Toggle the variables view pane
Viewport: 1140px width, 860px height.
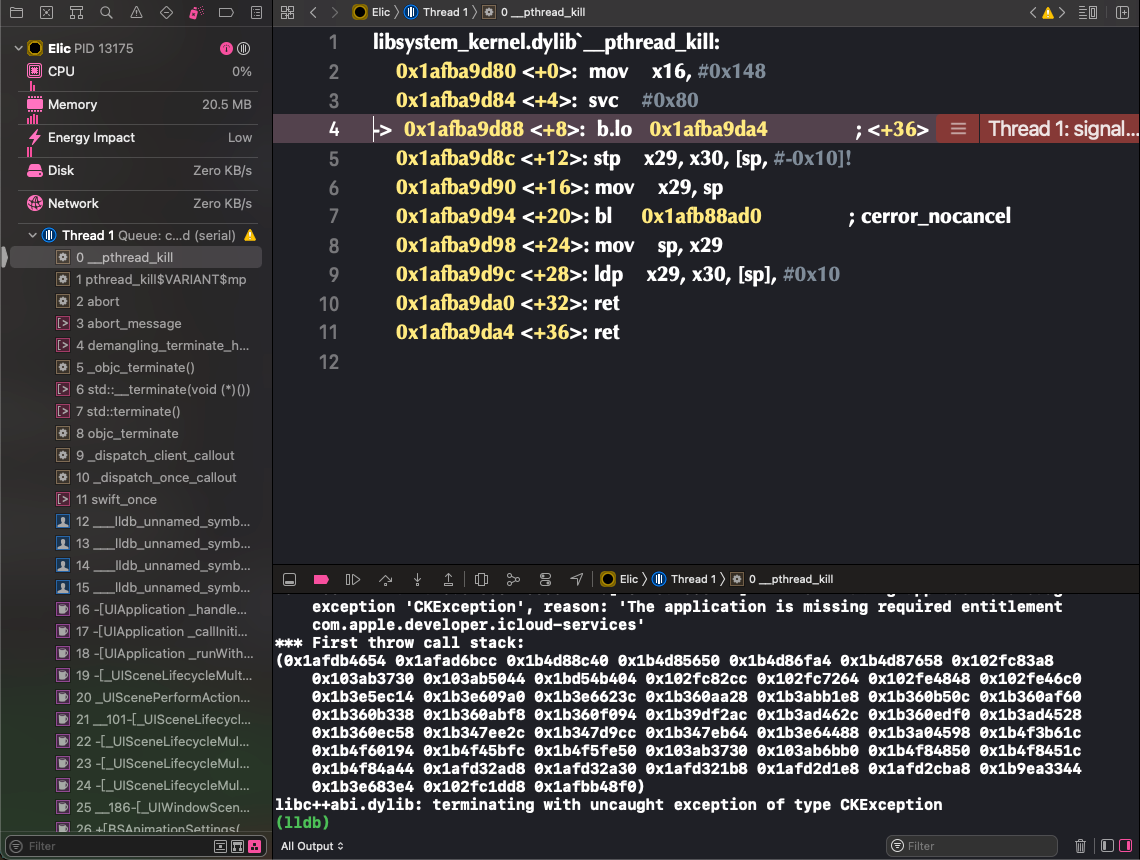pos(1107,845)
